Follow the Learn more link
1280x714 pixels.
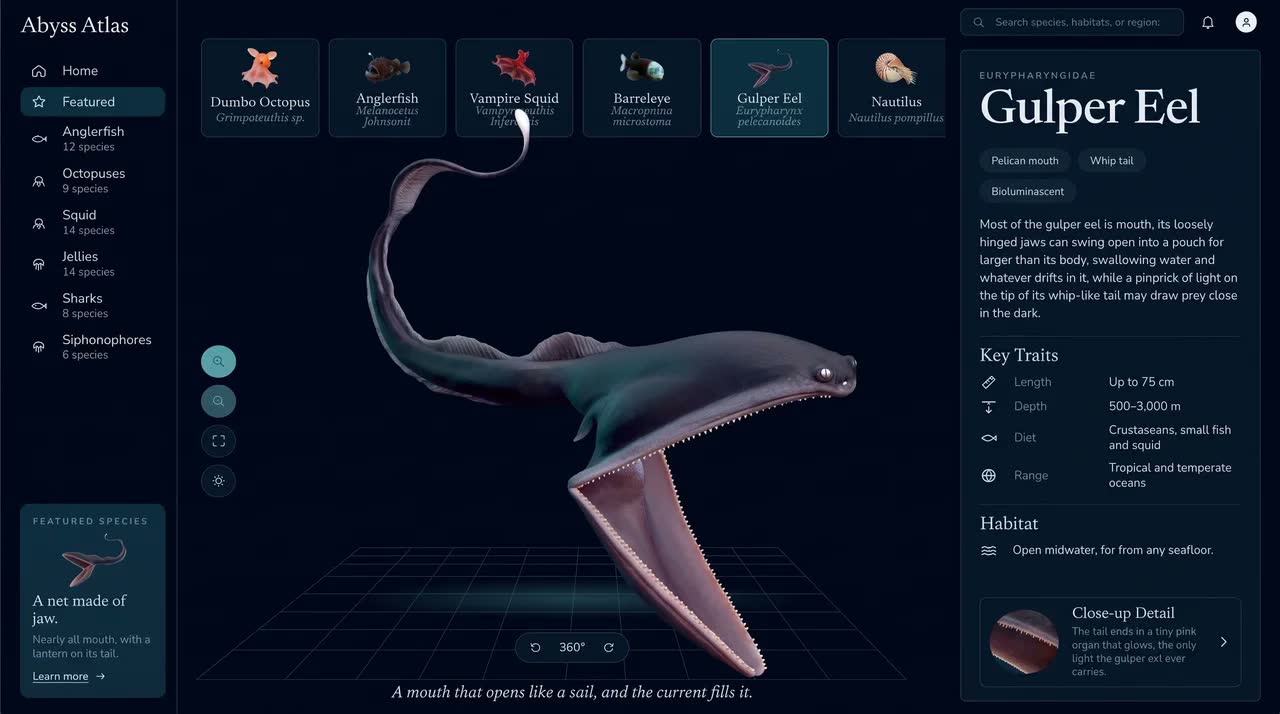[69, 677]
